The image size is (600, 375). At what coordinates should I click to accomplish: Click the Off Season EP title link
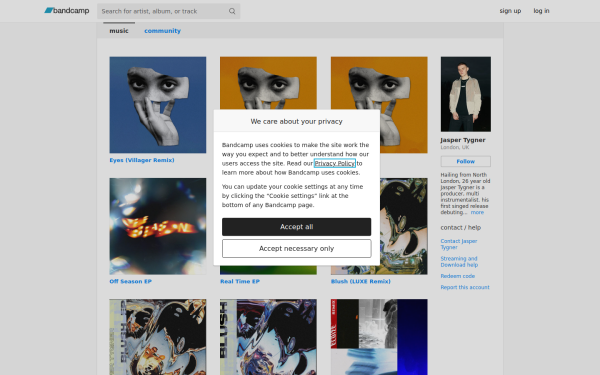click(130, 281)
